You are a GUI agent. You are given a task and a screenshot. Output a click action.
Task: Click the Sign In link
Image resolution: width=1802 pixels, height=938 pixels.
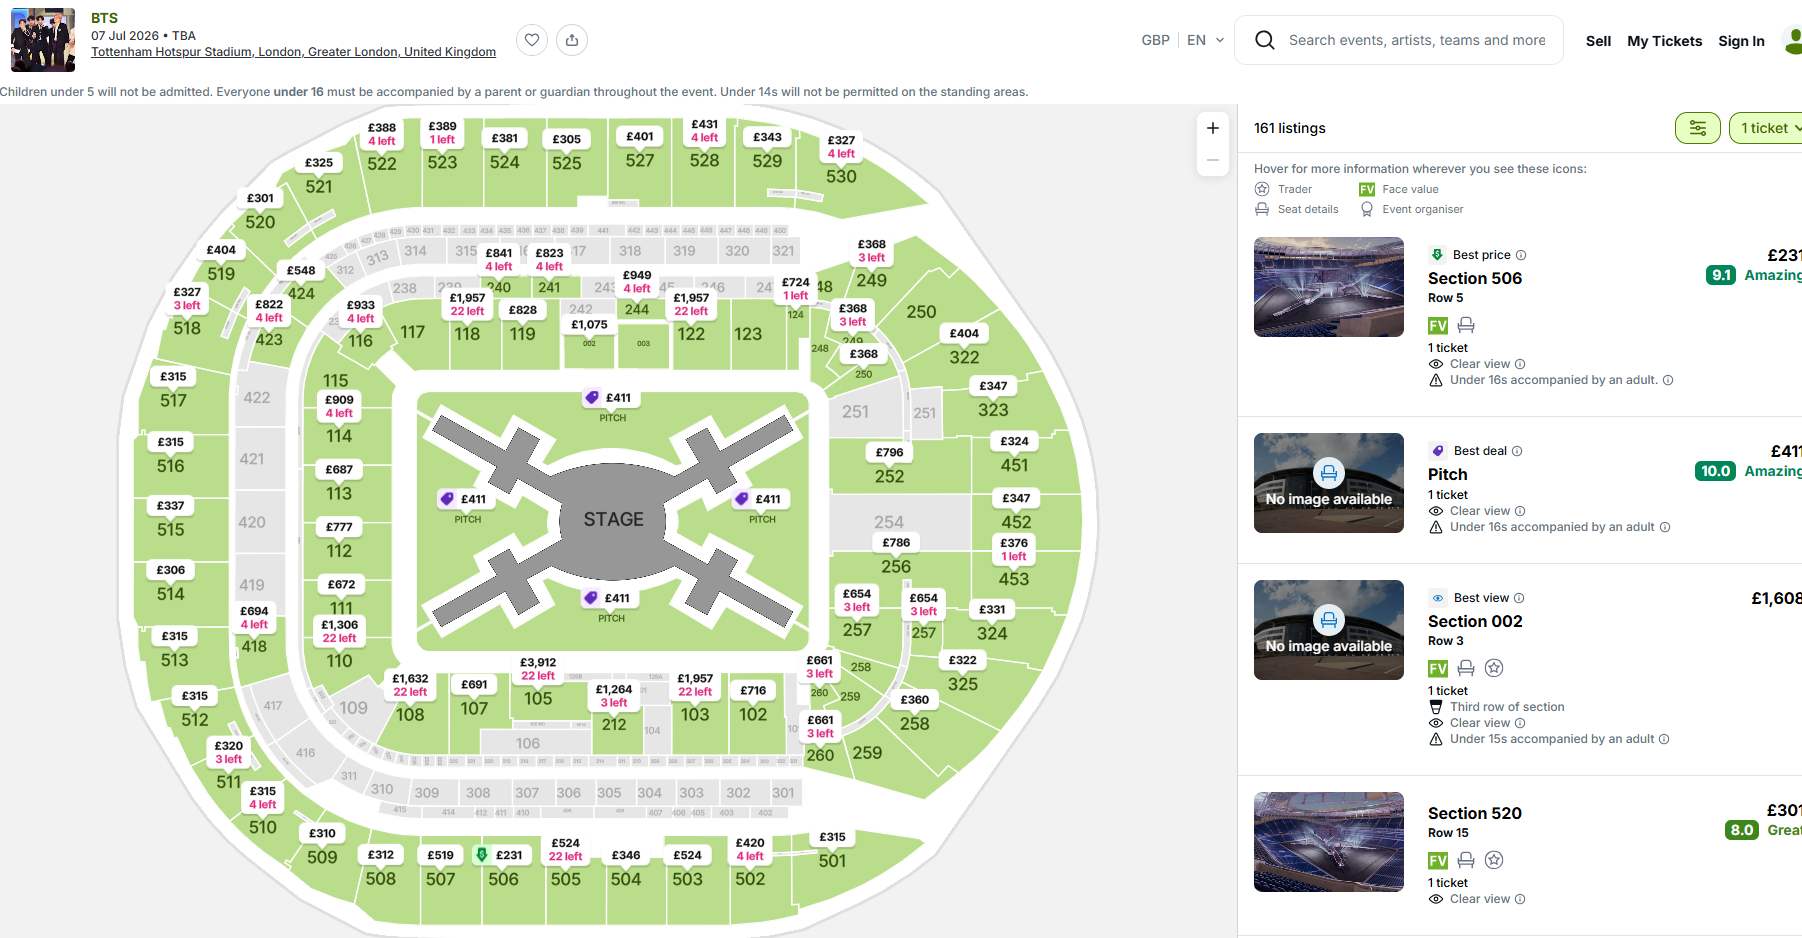click(x=1741, y=41)
